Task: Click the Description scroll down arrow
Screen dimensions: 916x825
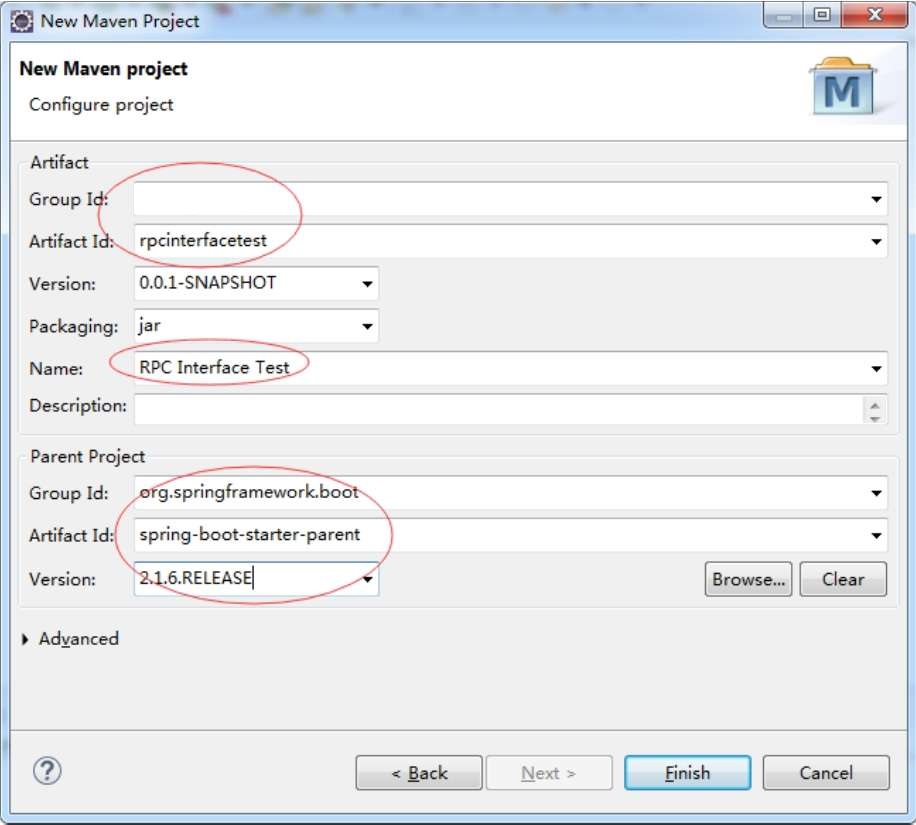Action: point(875,417)
